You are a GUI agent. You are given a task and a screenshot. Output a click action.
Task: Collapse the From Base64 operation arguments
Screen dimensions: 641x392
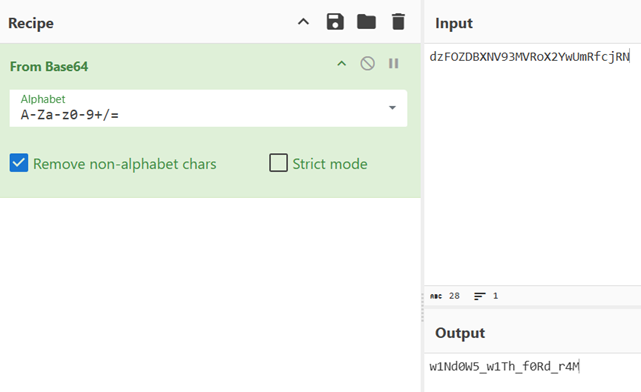click(x=341, y=64)
